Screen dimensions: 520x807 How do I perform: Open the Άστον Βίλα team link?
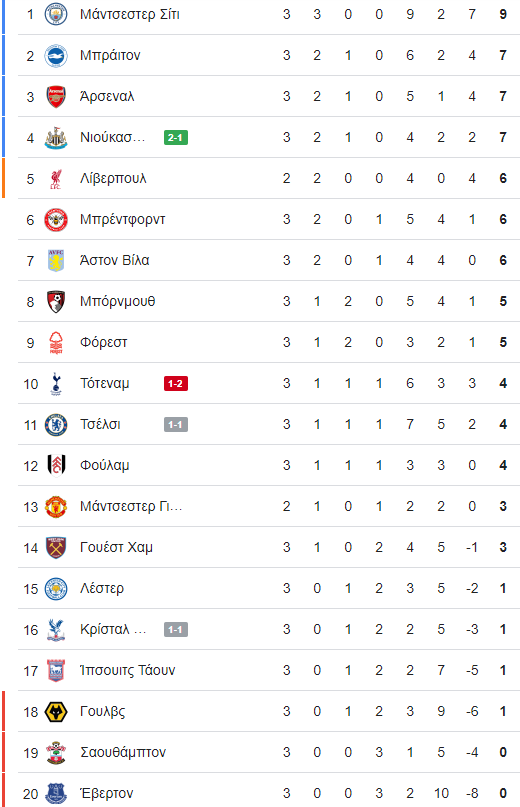pos(114,260)
